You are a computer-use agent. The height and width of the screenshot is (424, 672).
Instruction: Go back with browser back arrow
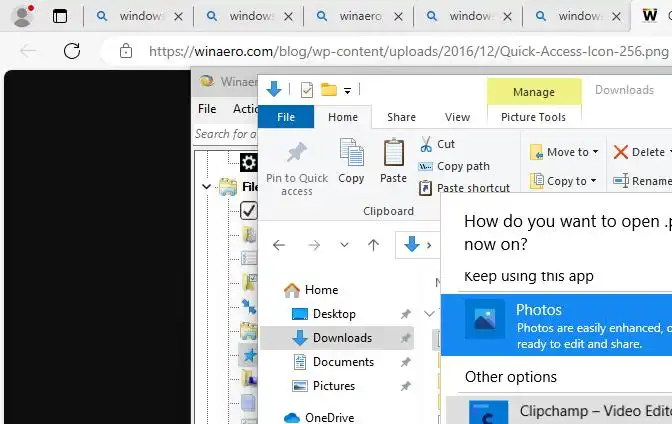tap(28, 51)
